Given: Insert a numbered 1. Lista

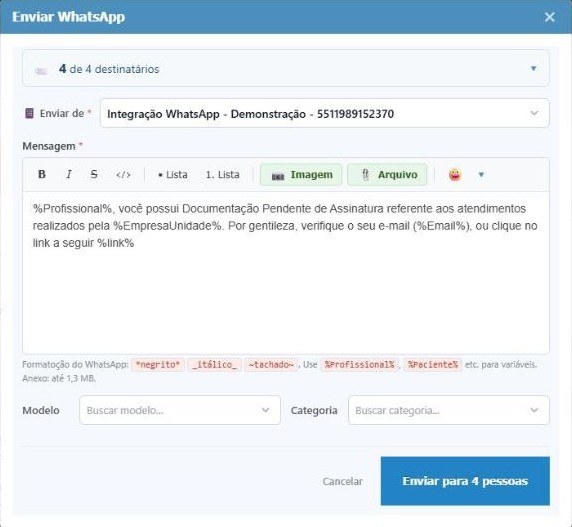Looking at the screenshot, I should [223, 175].
